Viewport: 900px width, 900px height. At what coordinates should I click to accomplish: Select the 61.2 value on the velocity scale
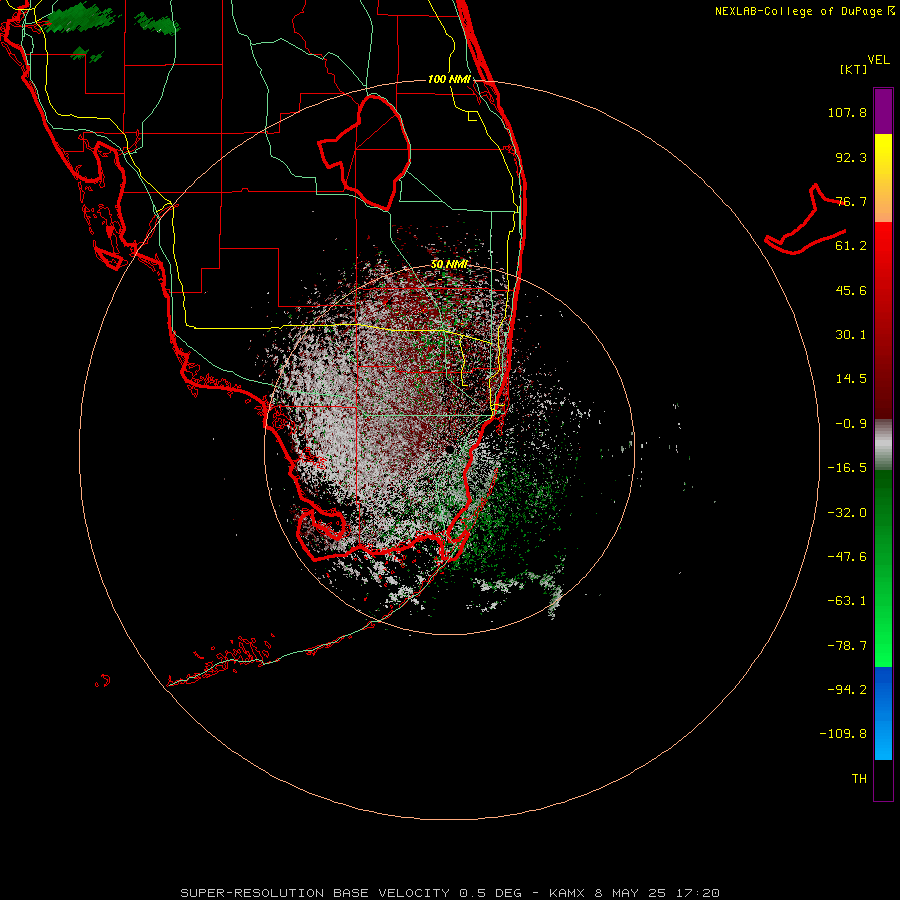click(x=851, y=246)
